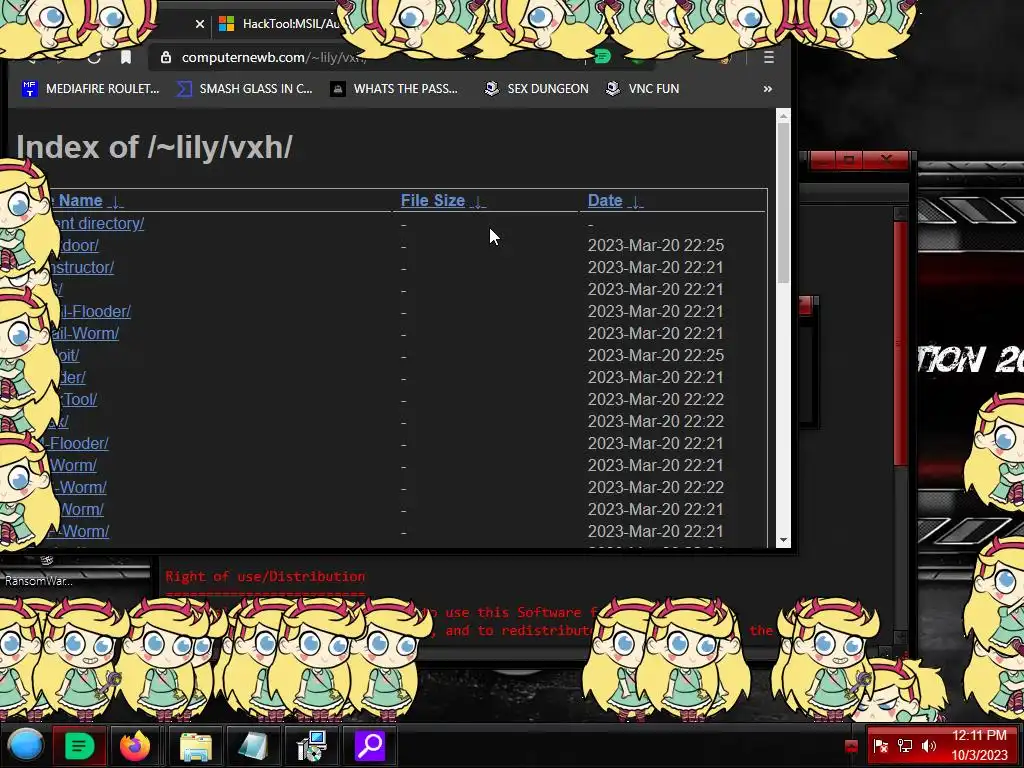Open the VNC FUN bookmark

pyautogui.click(x=643, y=89)
